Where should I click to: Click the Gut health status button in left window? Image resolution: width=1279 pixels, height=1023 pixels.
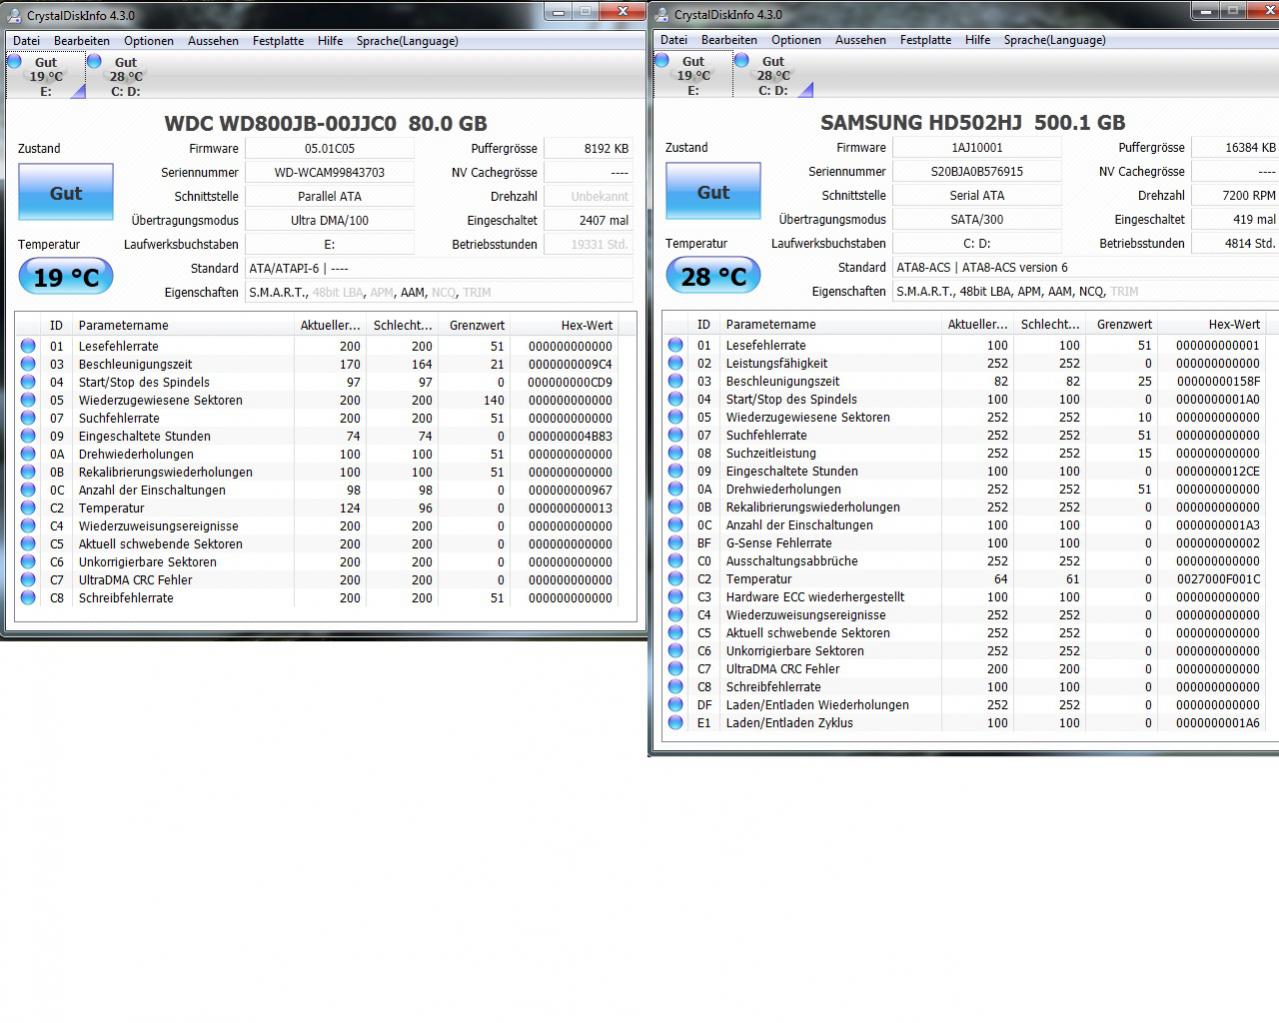click(x=66, y=193)
